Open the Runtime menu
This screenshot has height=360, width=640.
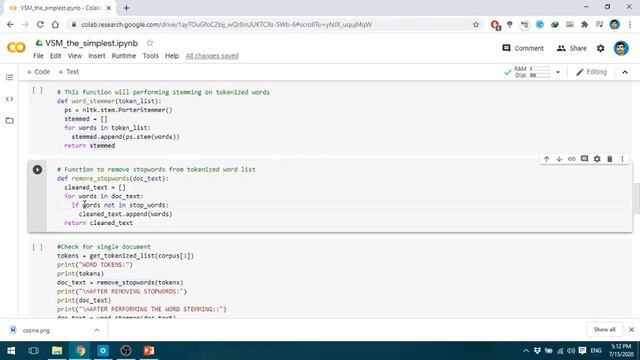point(124,56)
